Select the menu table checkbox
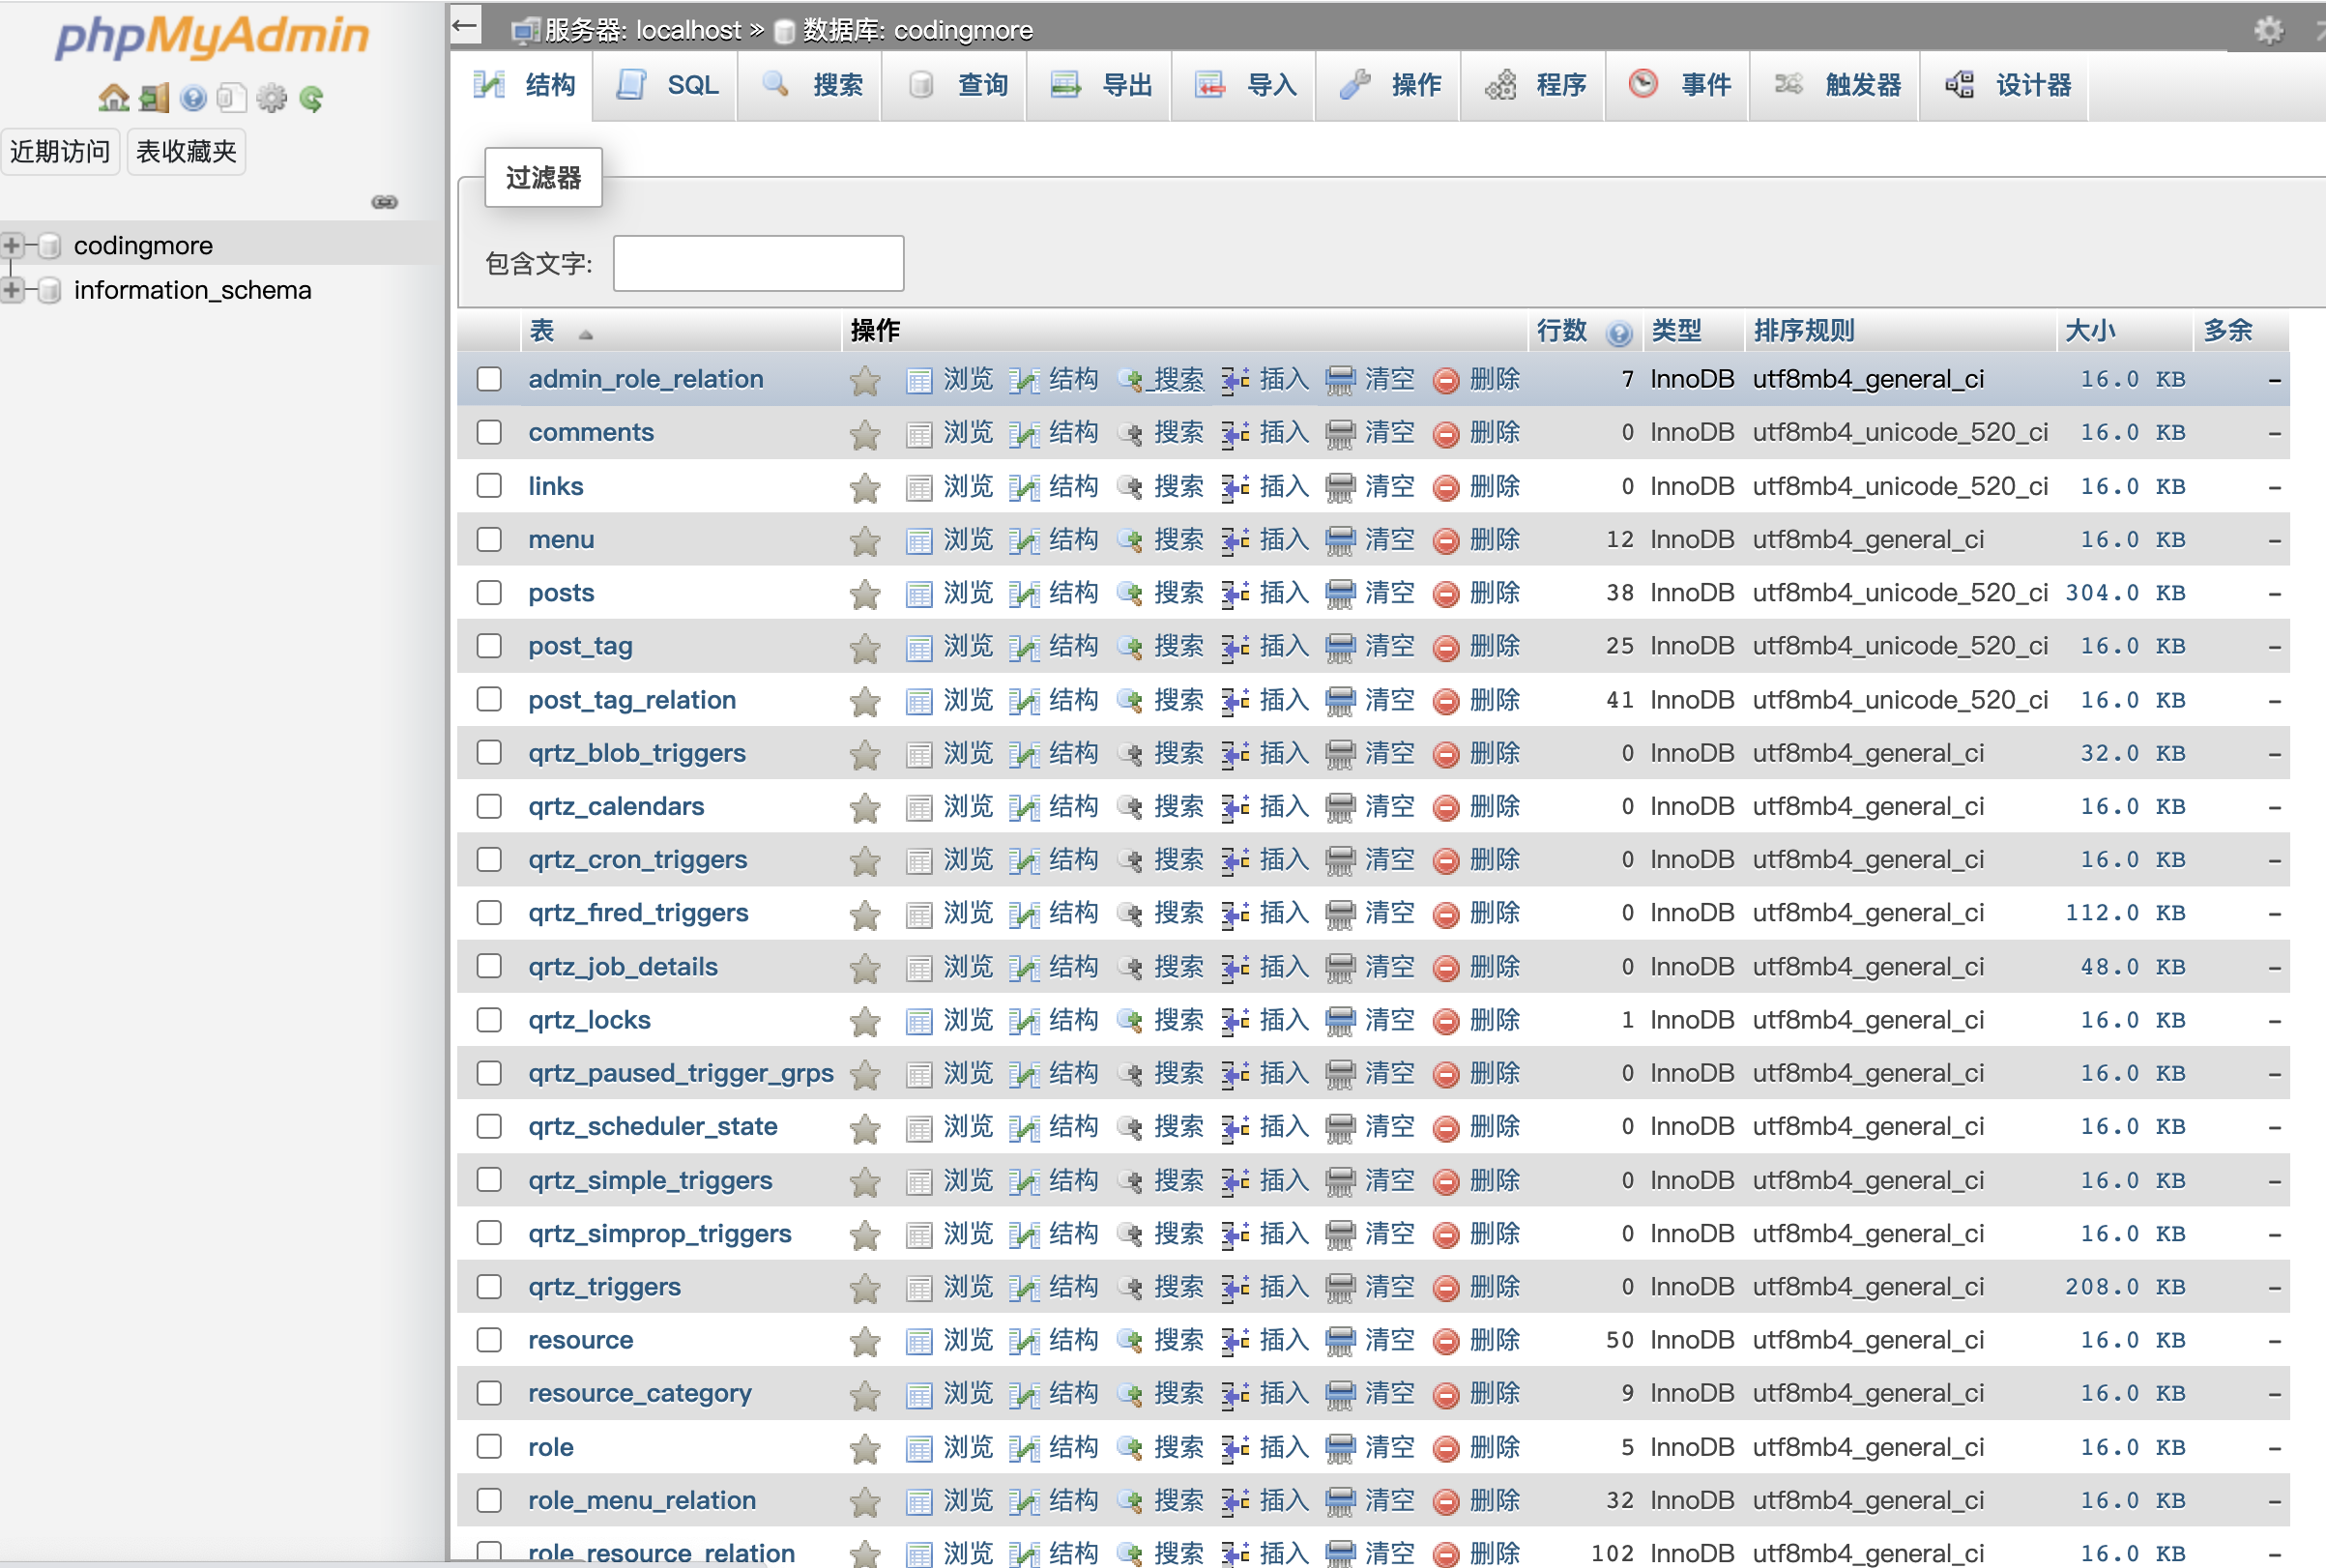This screenshot has height=1568, width=2326. pos(489,540)
